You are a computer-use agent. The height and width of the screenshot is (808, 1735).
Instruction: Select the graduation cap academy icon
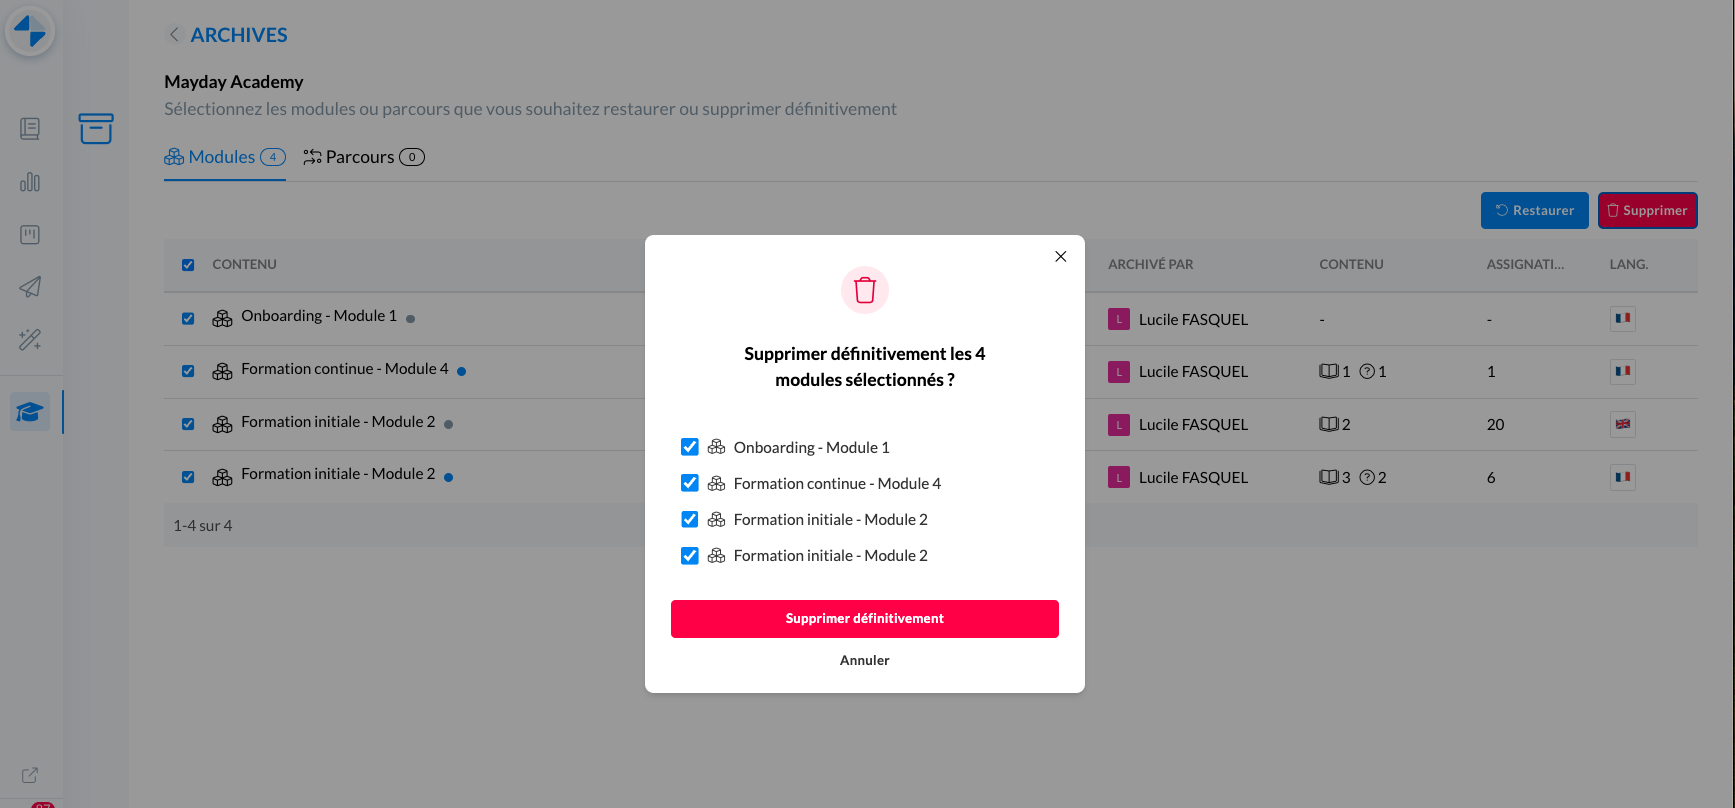coord(30,412)
